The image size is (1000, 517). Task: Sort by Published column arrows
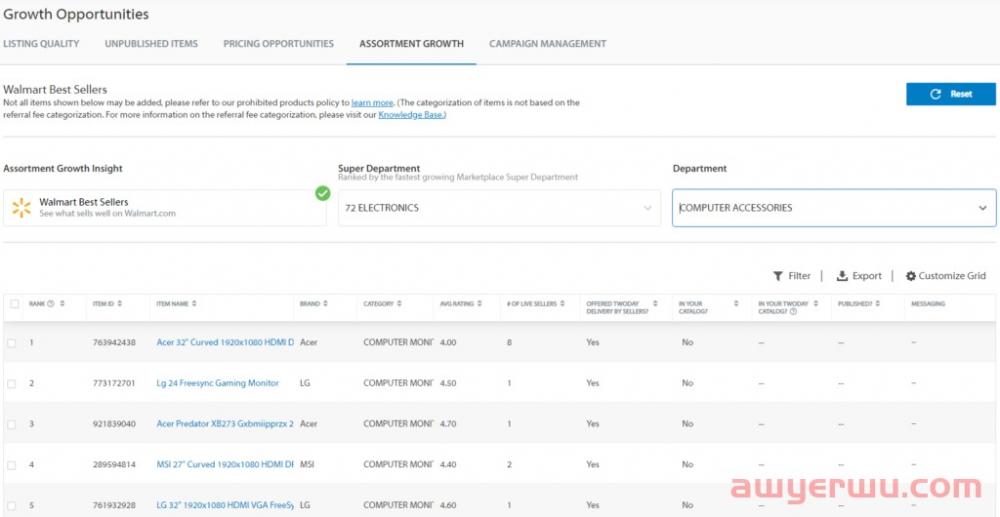(878, 304)
